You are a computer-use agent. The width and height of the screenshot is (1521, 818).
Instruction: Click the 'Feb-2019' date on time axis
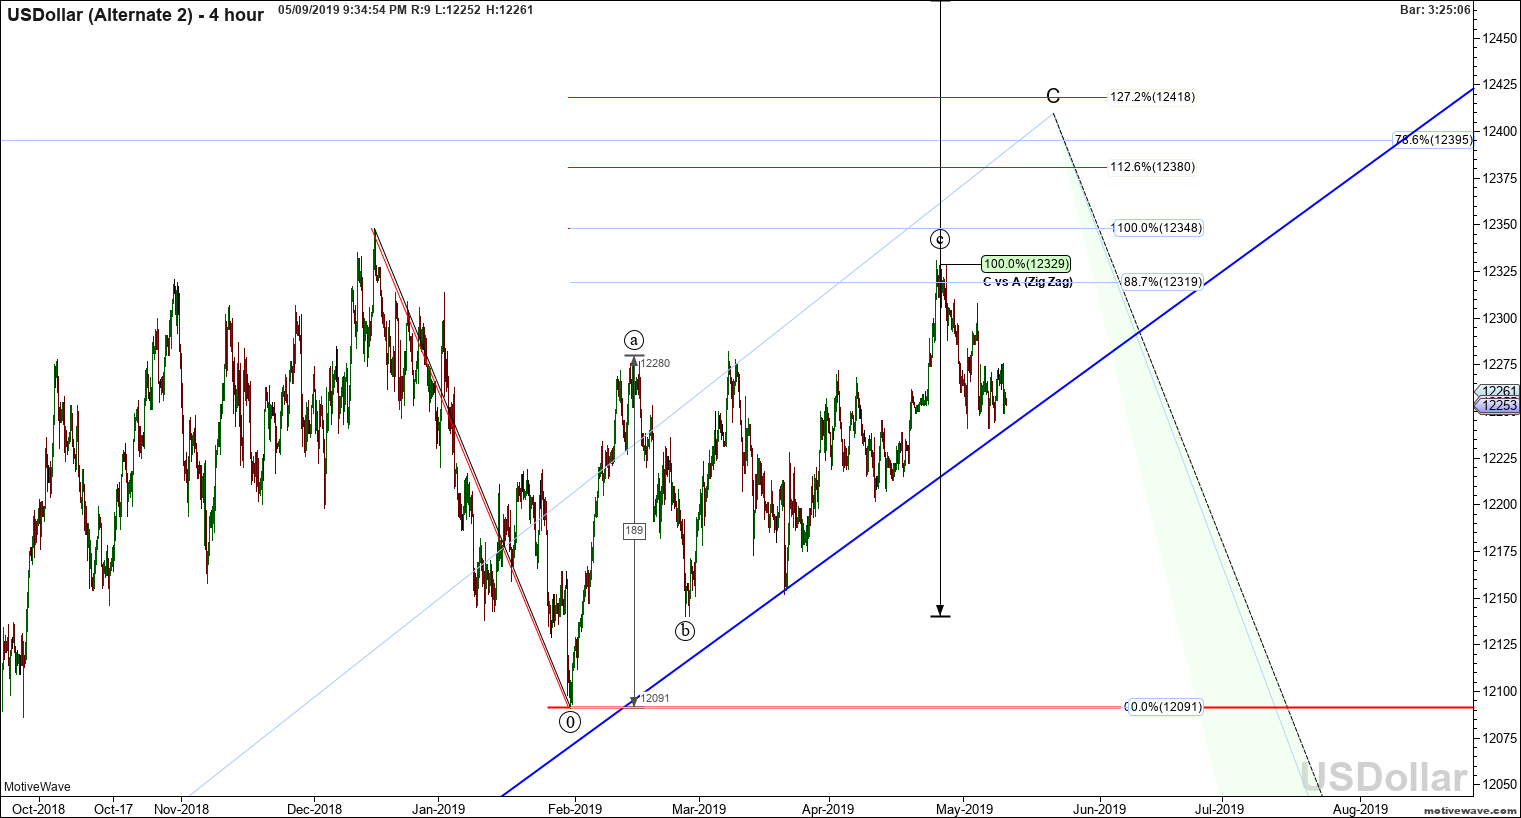[x=576, y=809]
